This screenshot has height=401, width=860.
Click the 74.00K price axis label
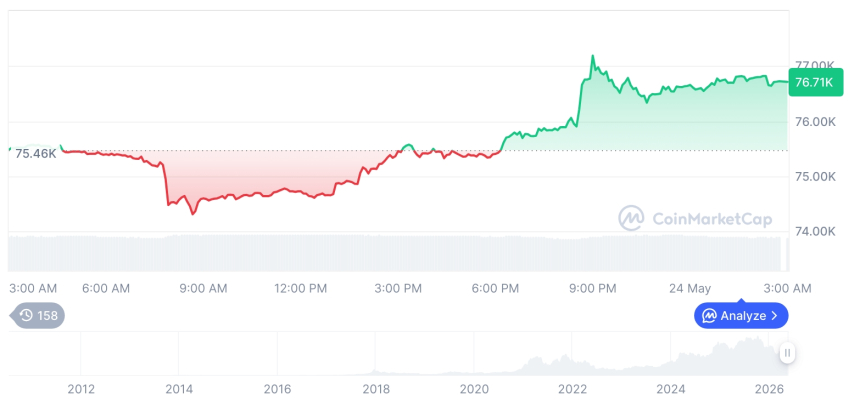(x=814, y=231)
